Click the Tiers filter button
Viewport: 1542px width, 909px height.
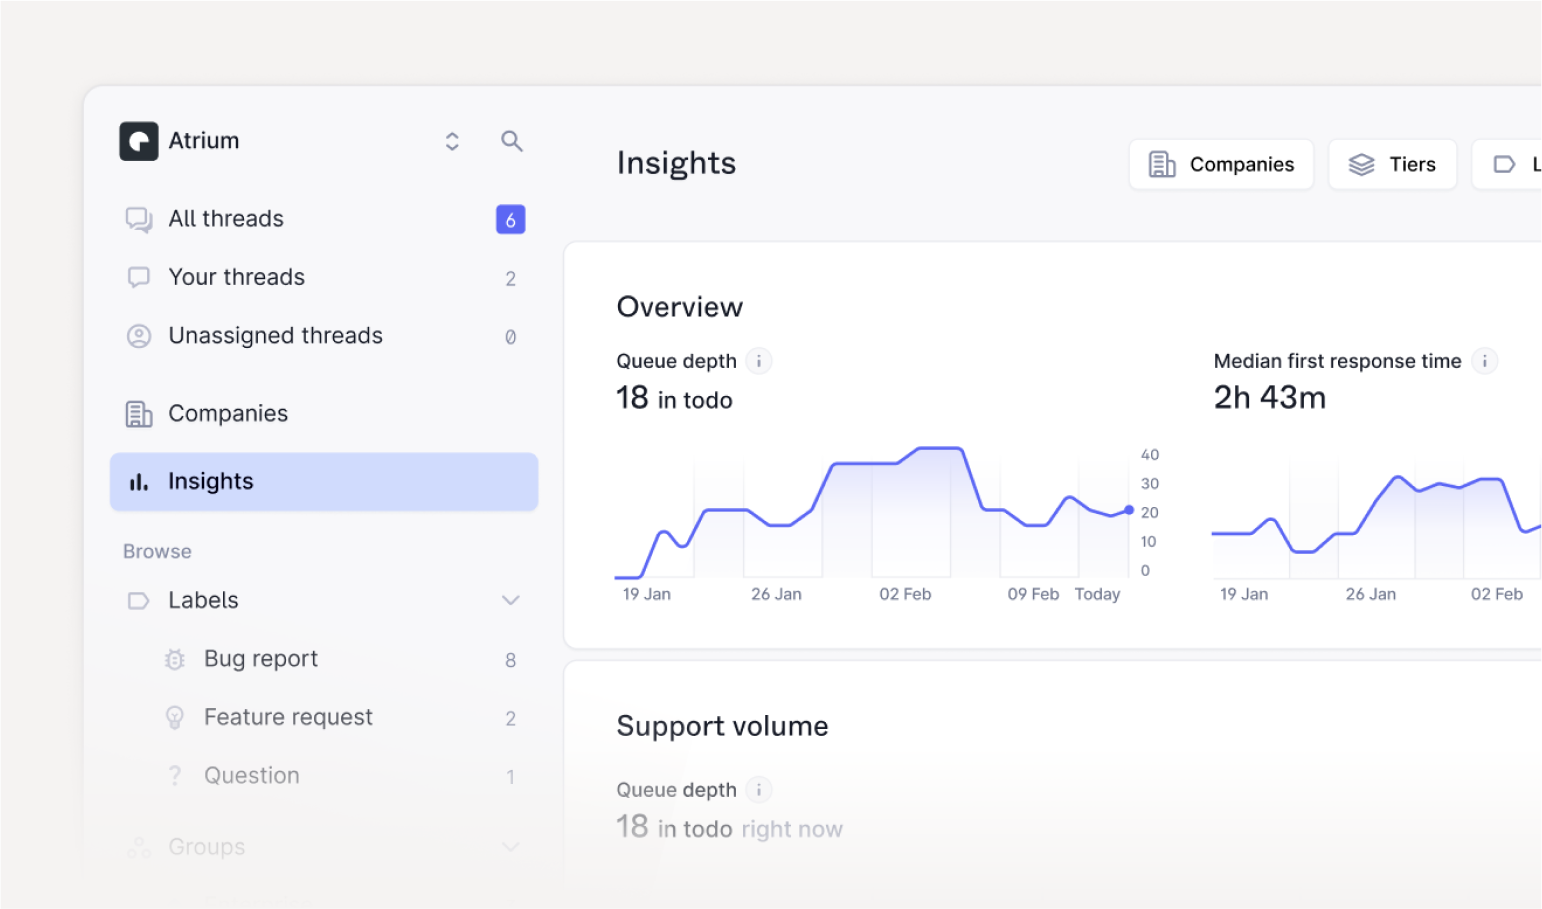pos(1392,164)
